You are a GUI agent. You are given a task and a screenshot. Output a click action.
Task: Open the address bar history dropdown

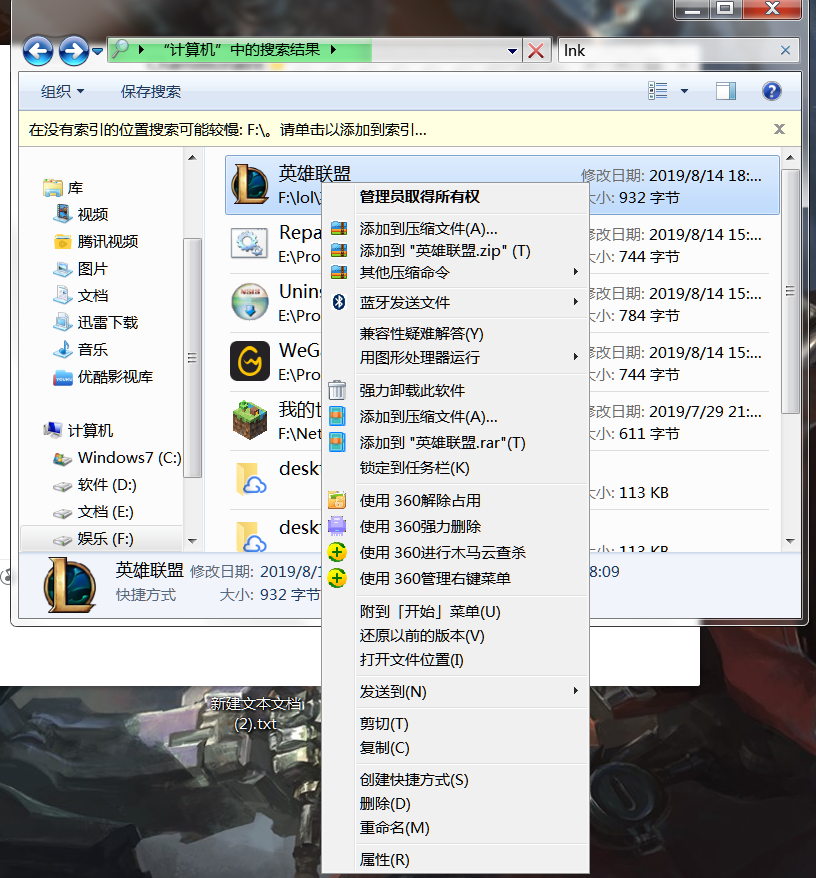pyautogui.click(x=512, y=51)
